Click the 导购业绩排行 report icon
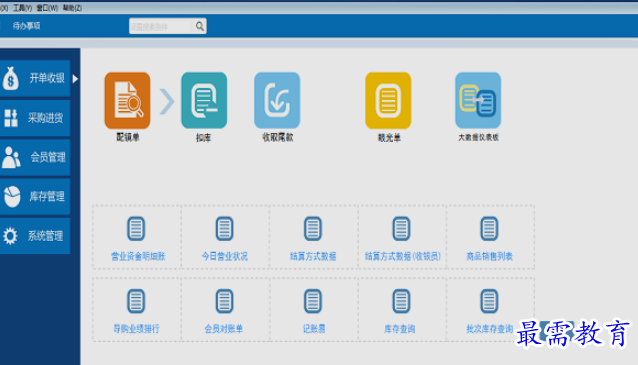This screenshot has height=365, width=638. click(x=136, y=301)
